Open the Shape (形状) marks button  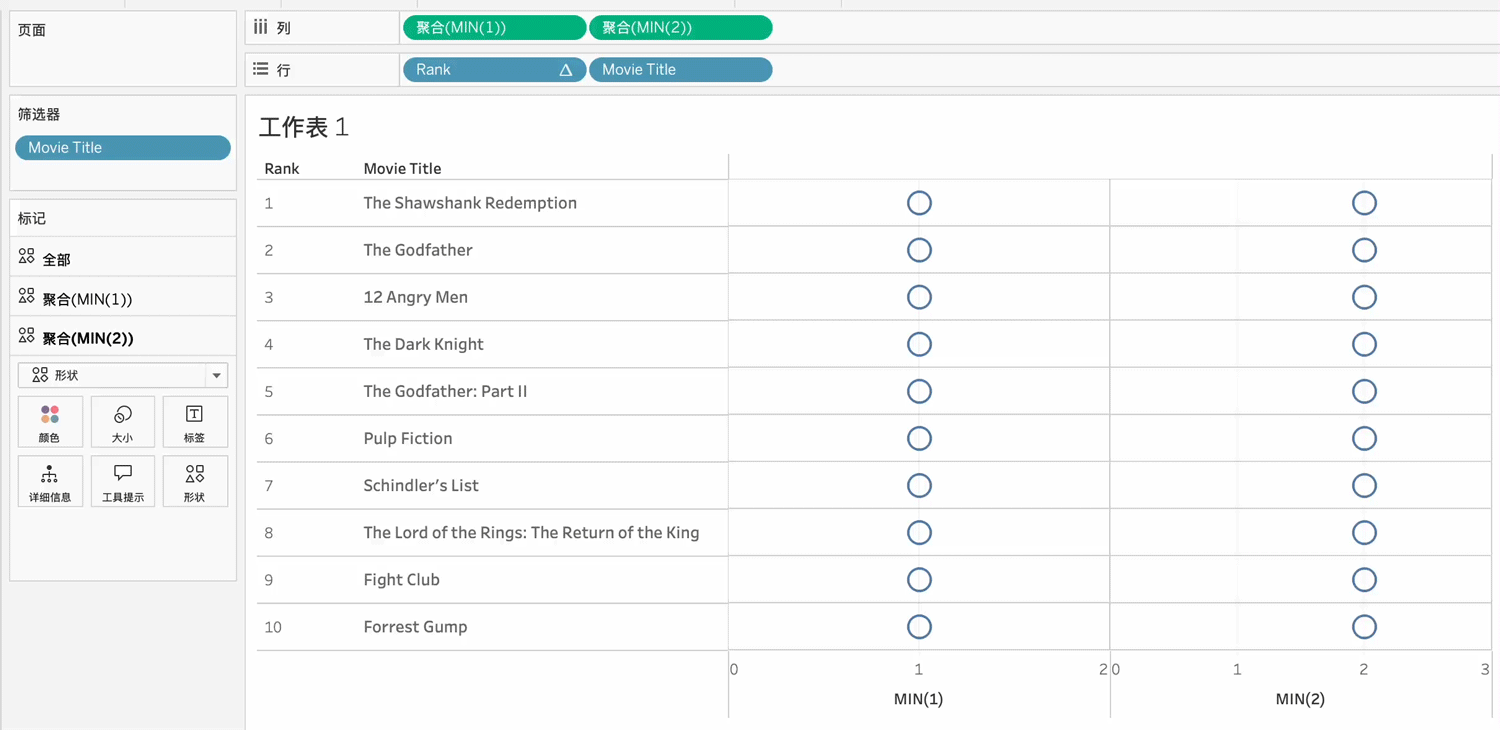195,481
